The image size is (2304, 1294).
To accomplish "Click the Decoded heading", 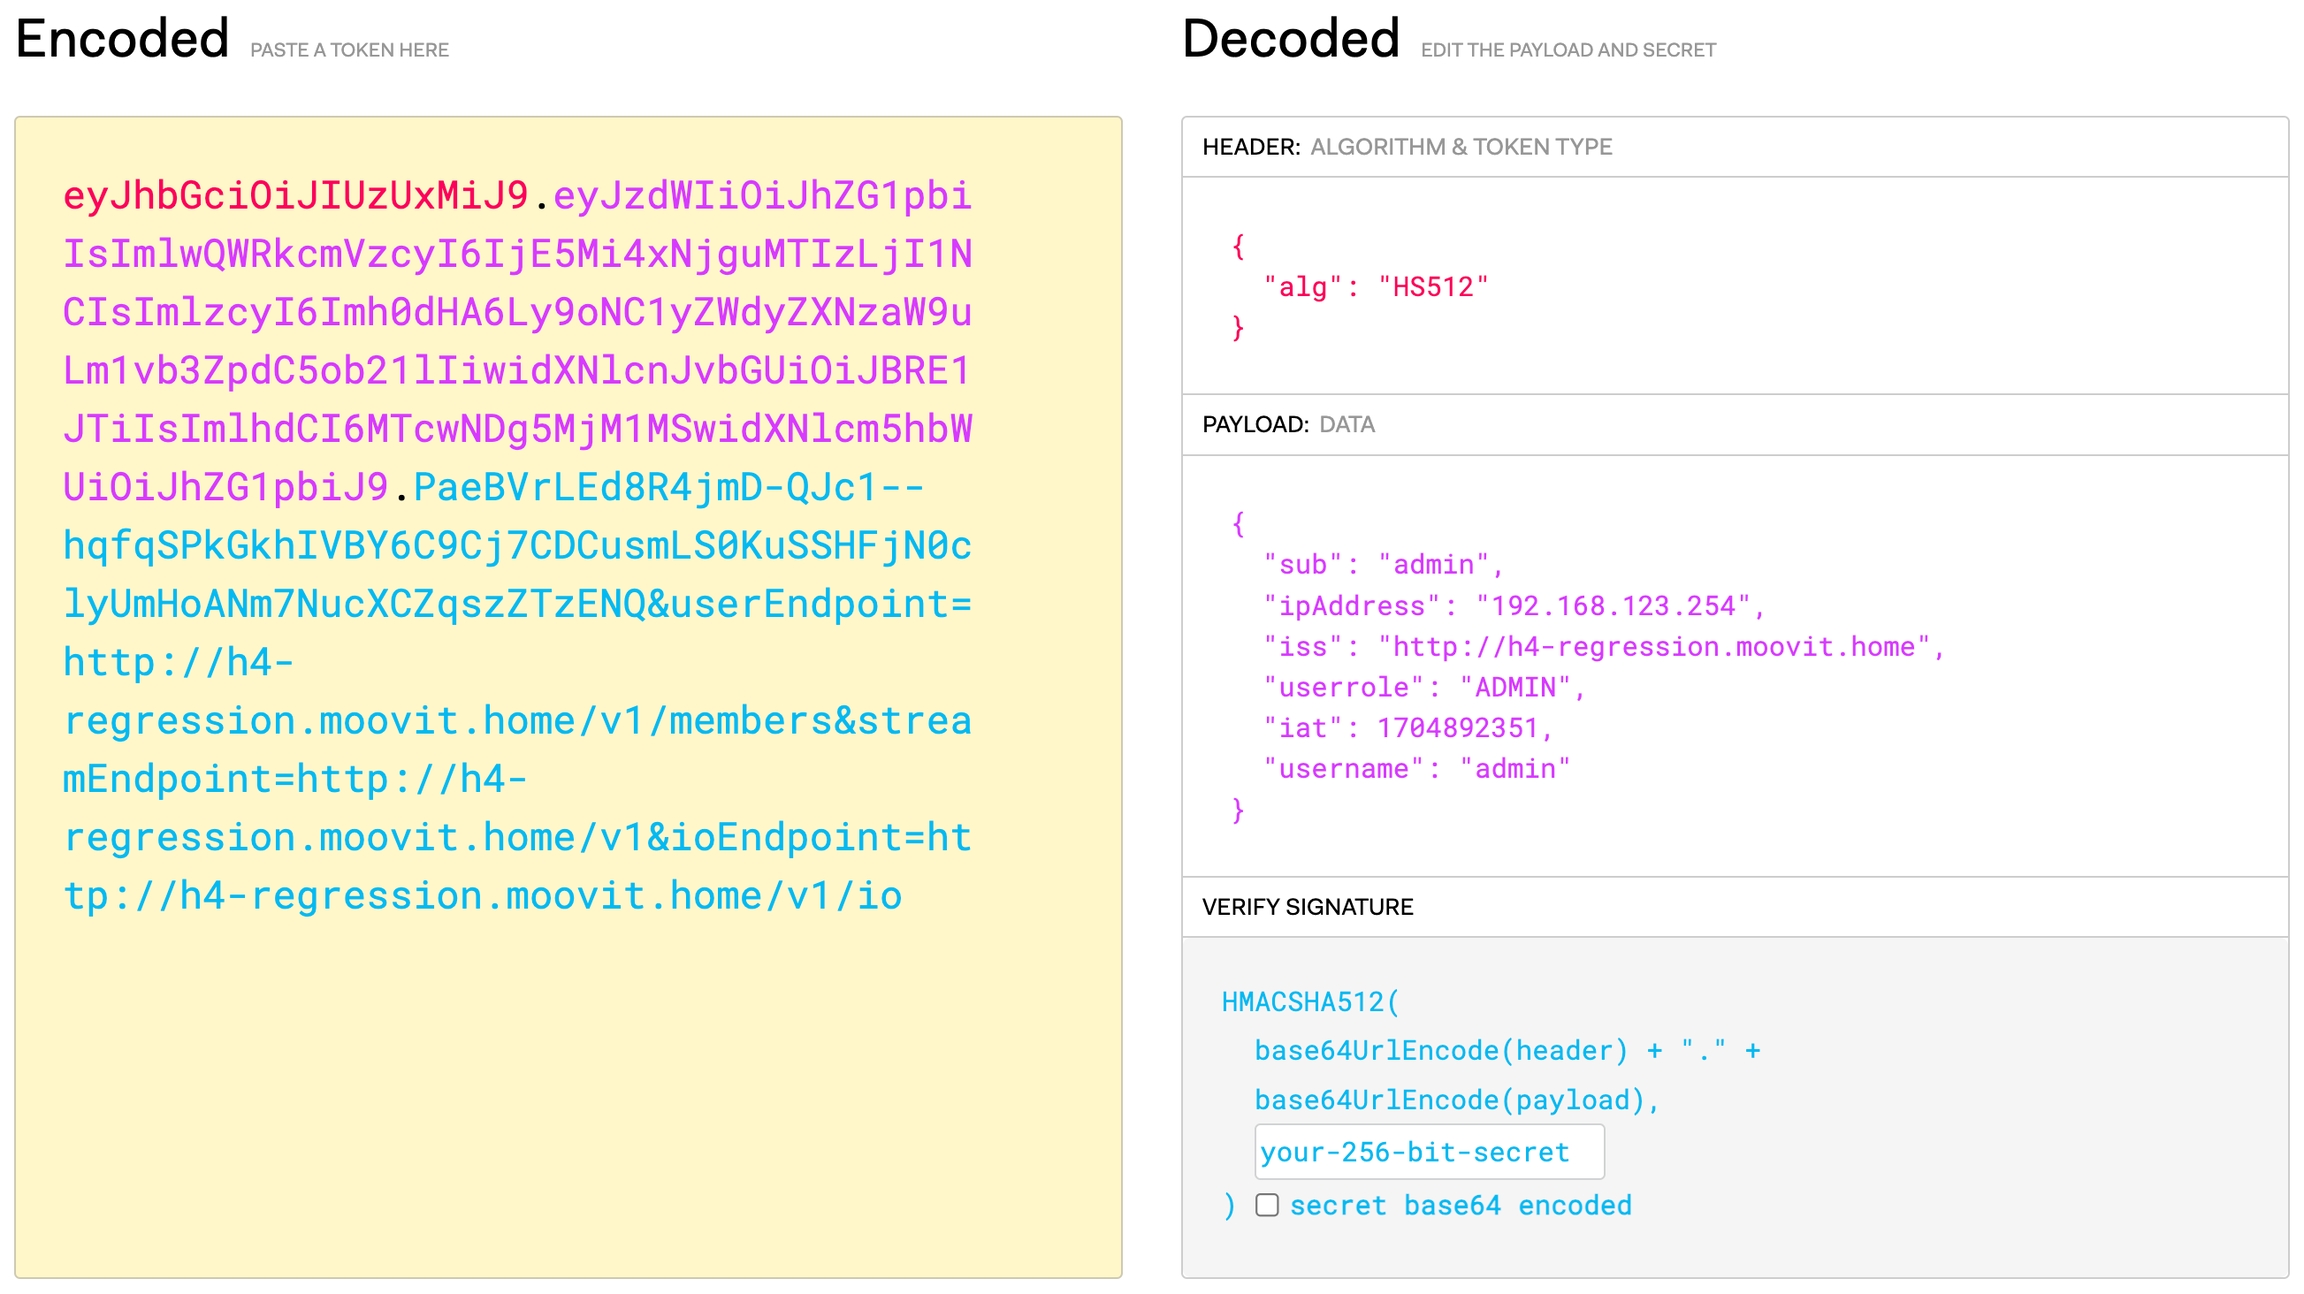I will click(1290, 40).
